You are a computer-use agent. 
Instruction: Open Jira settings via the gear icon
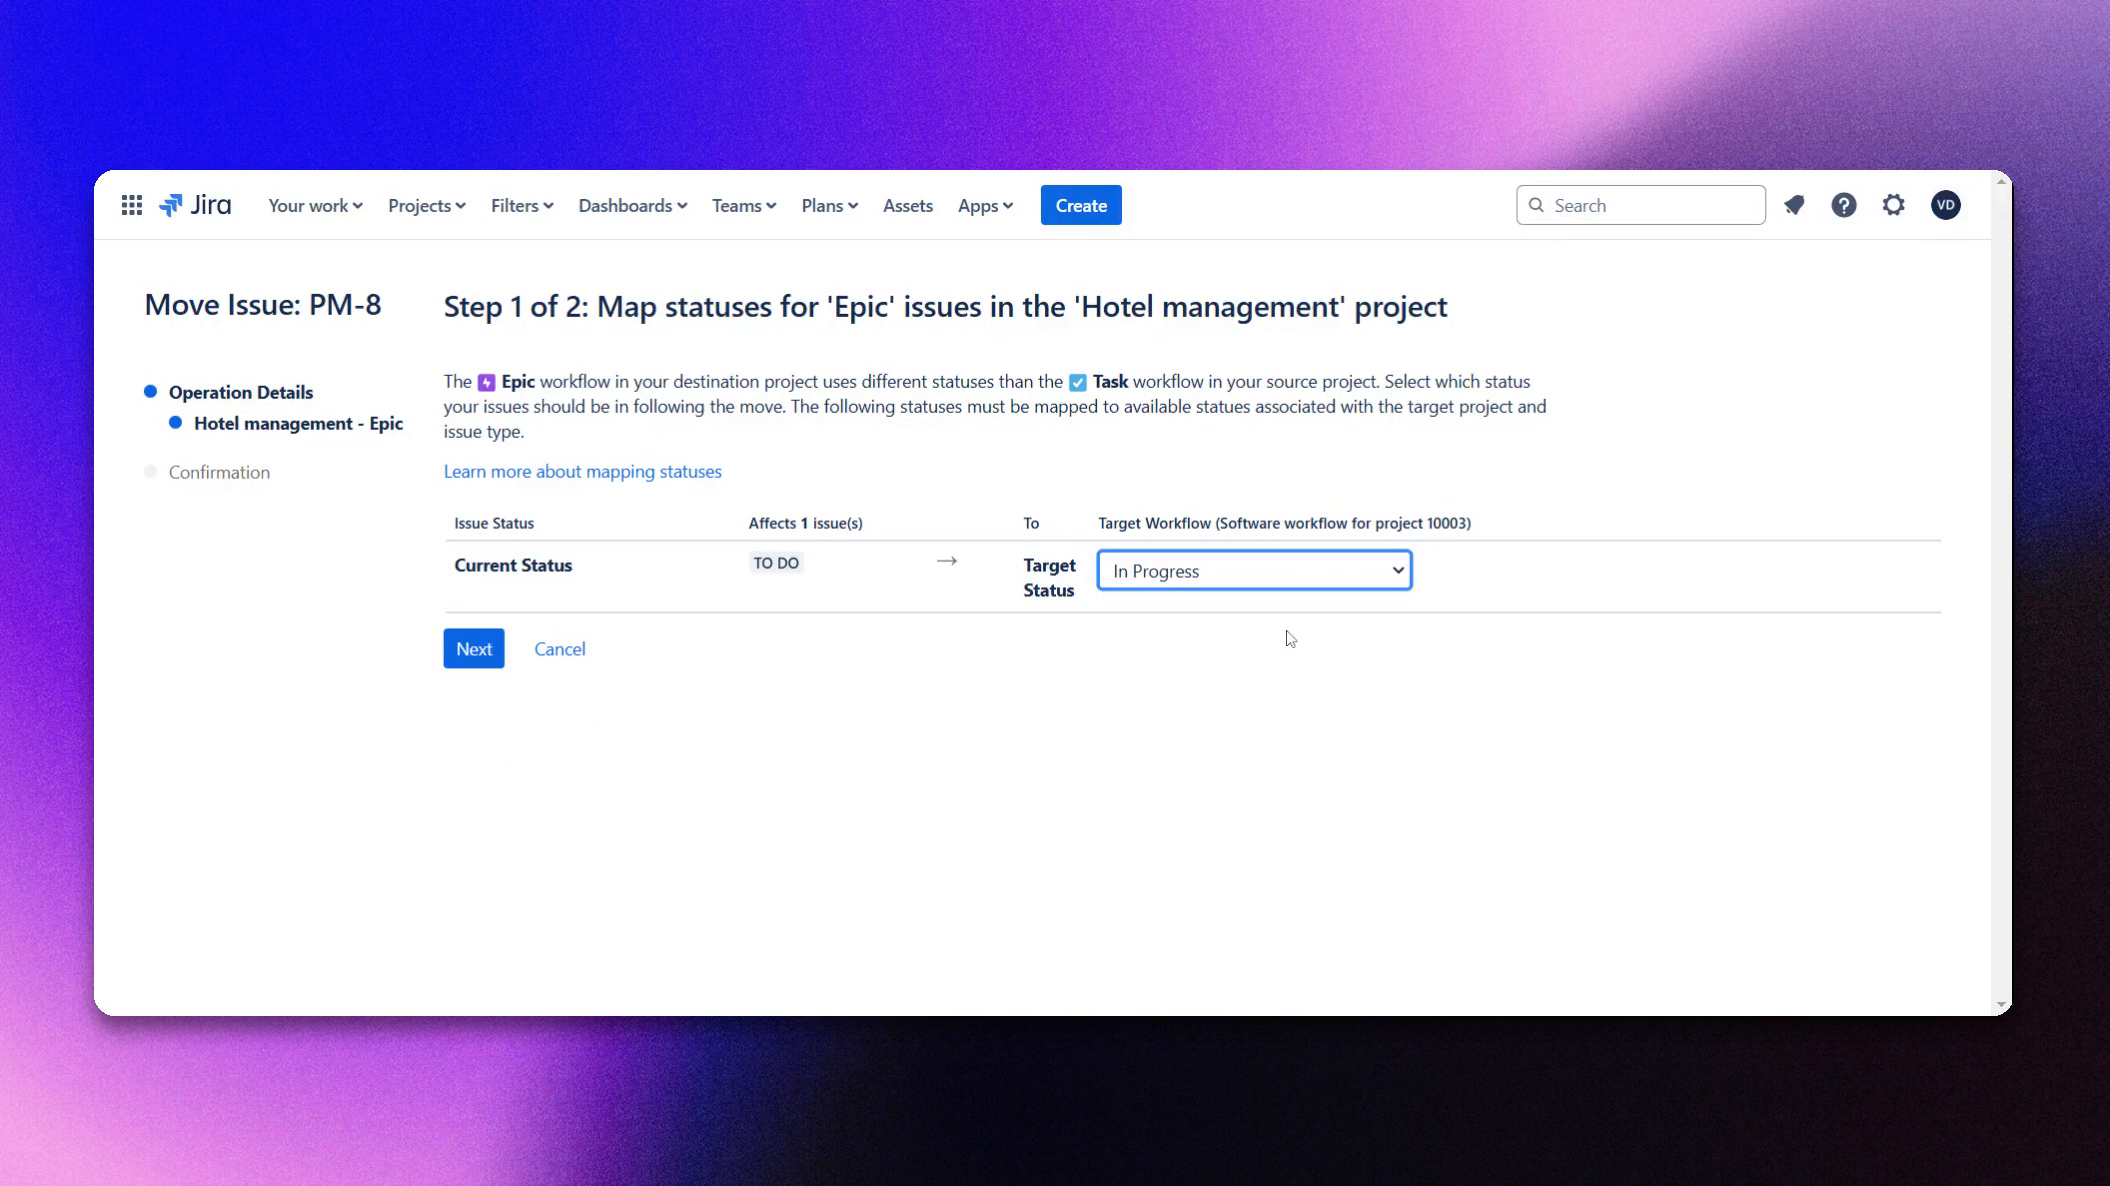click(1893, 205)
